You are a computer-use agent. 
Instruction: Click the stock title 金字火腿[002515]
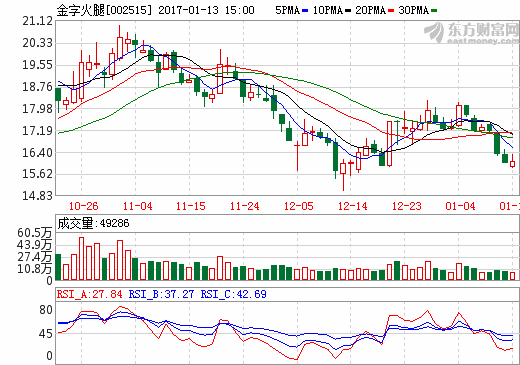[104, 10]
